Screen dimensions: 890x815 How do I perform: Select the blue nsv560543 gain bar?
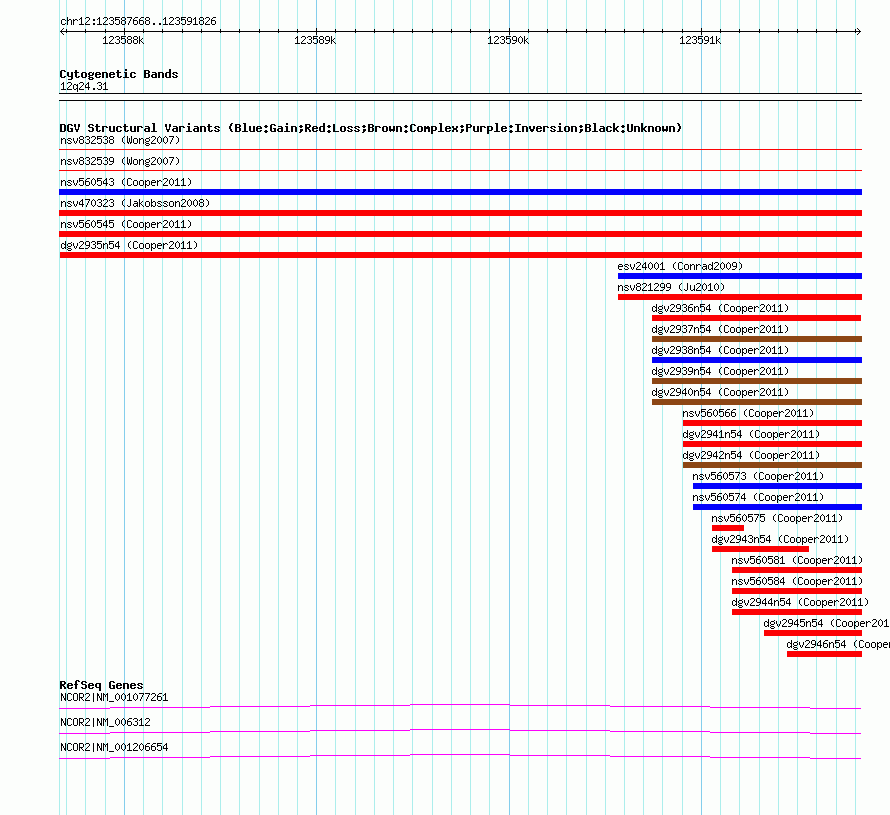460,192
